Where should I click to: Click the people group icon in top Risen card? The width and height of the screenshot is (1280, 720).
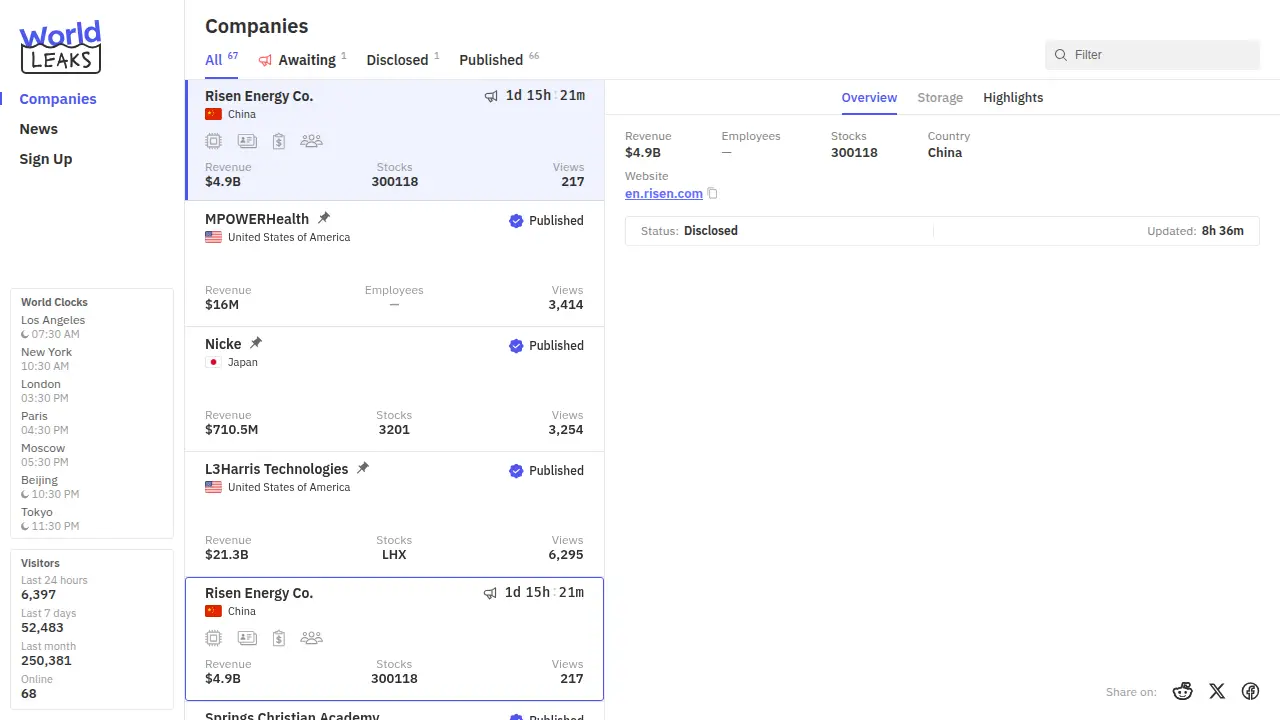(x=312, y=141)
